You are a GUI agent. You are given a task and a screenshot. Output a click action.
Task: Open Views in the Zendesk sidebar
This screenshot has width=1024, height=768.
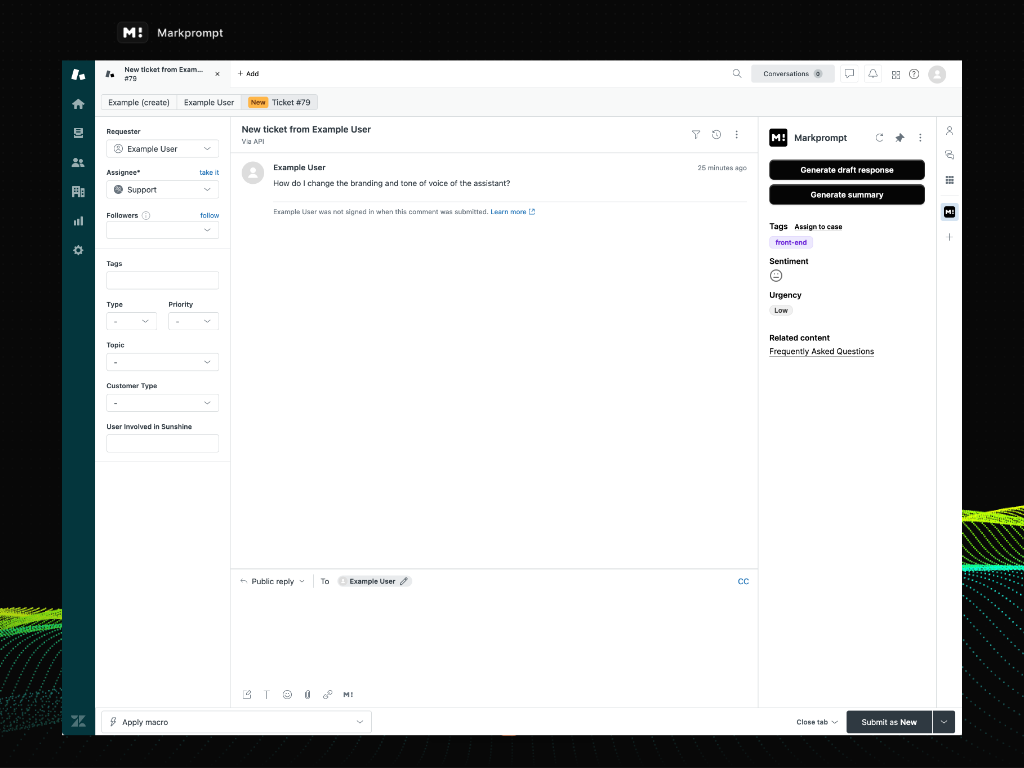click(x=78, y=133)
